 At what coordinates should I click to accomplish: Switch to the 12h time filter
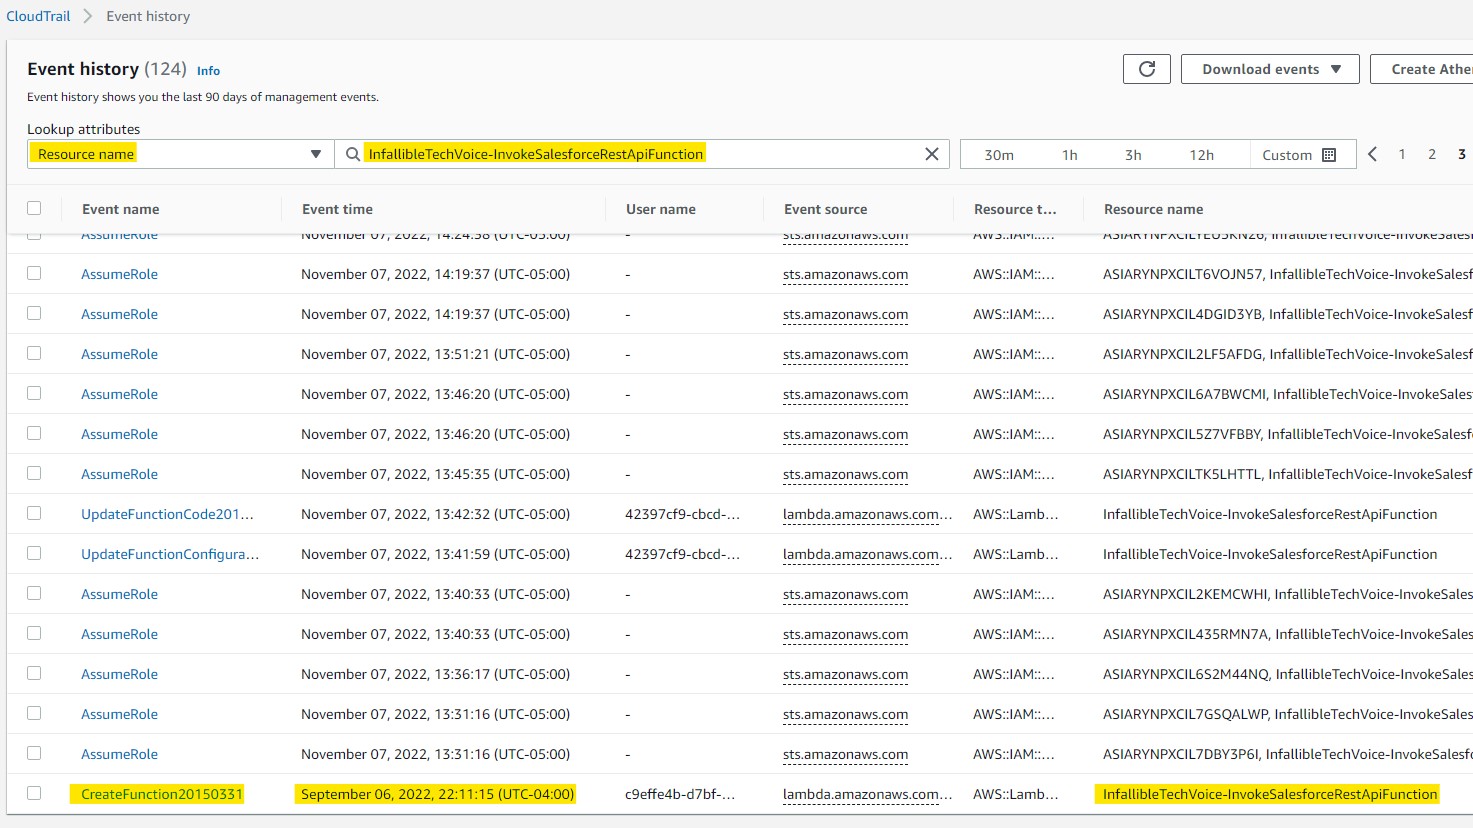[x=1201, y=154]
